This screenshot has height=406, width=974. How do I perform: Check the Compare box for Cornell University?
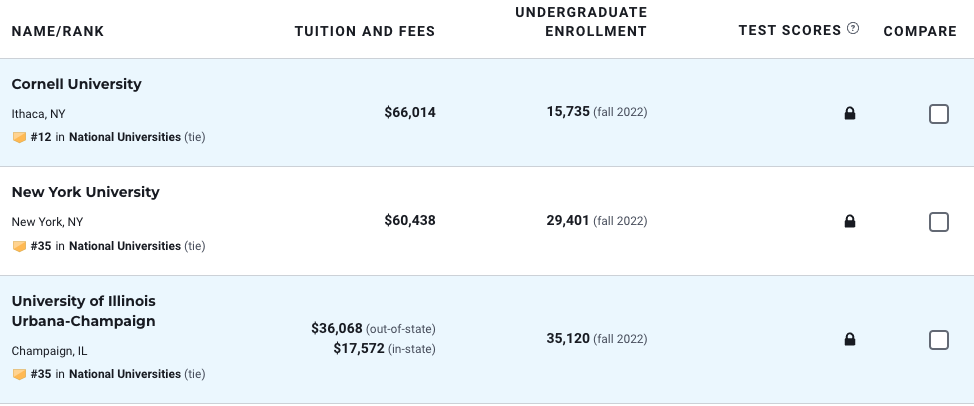pyautogui.click(x=939, y=114)
